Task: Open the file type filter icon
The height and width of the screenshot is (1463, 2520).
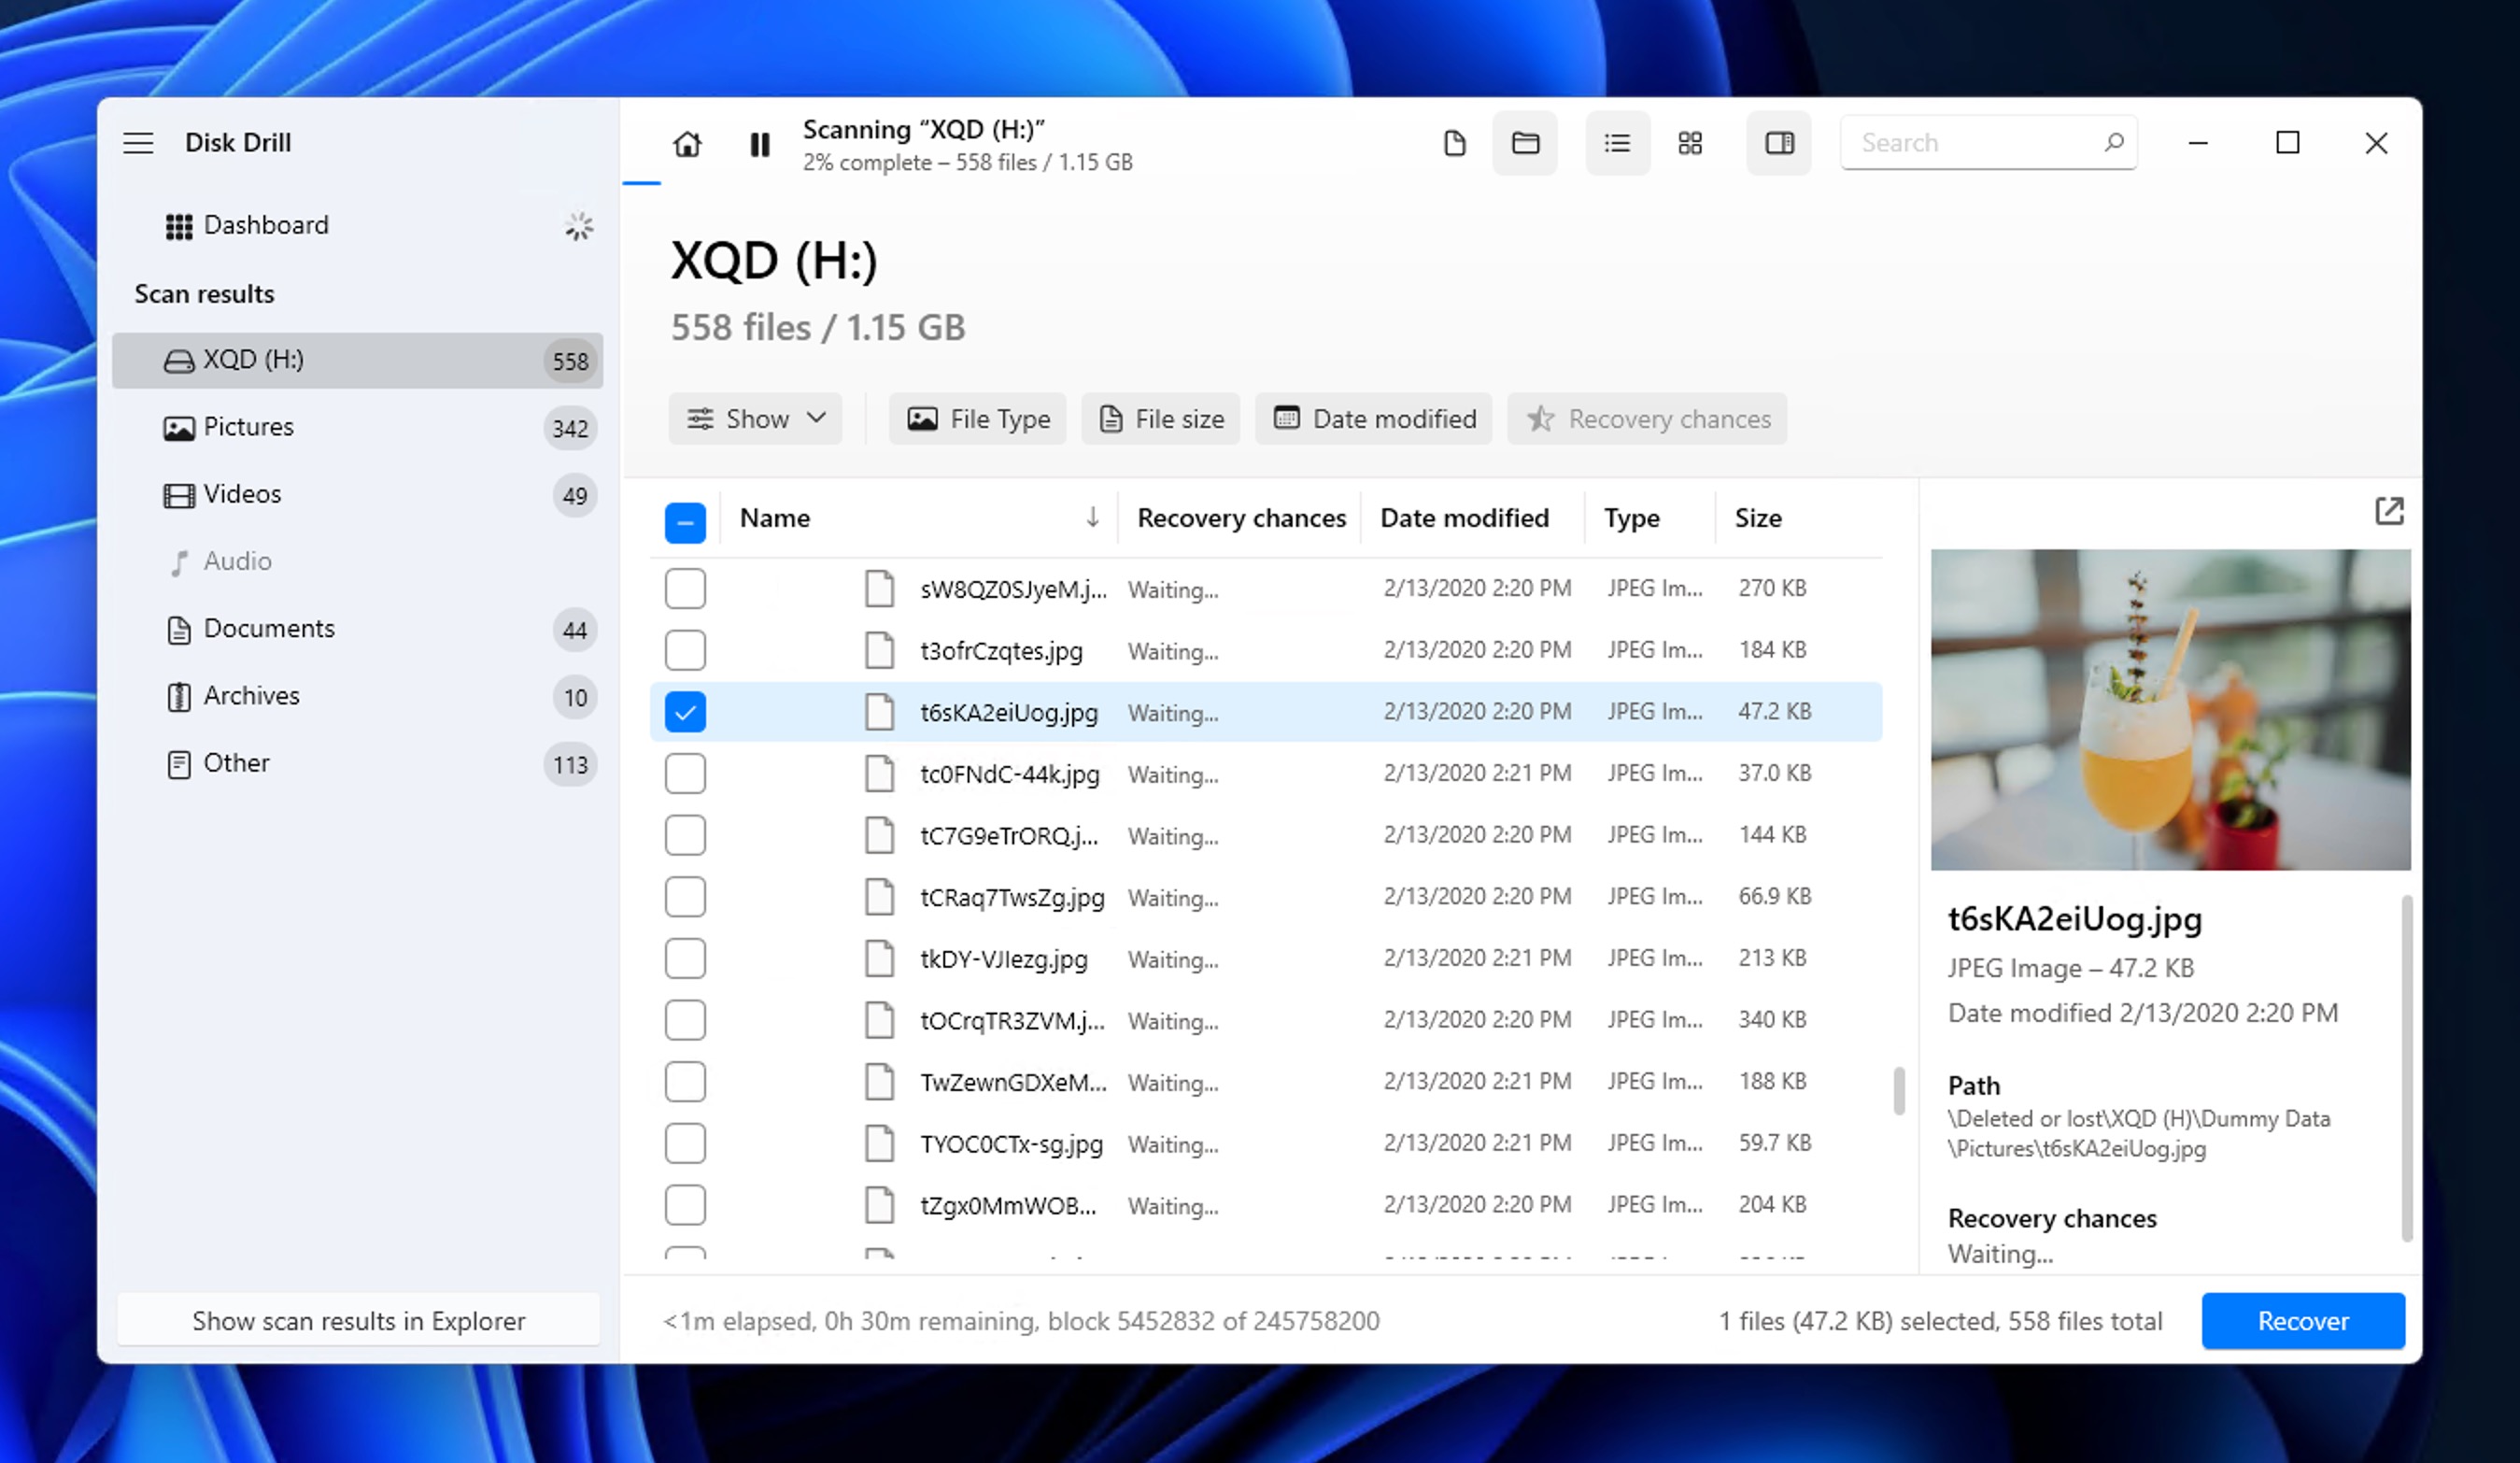Action: (x=923, y=419)
